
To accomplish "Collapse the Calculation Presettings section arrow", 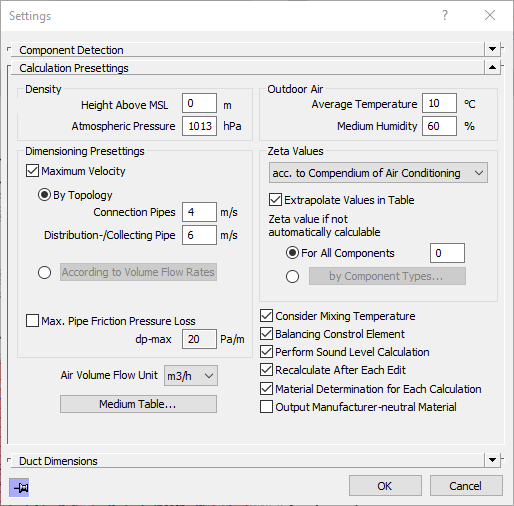I will [x=492, y=67].
